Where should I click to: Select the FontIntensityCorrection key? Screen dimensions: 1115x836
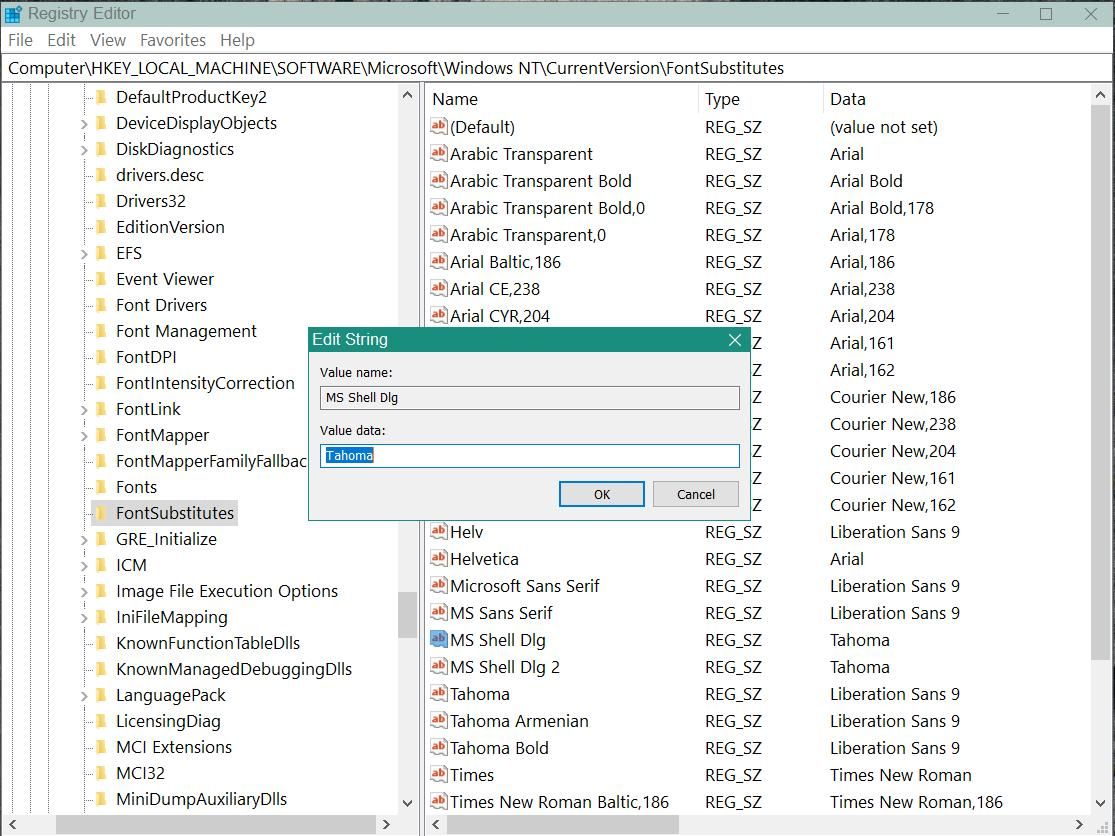pos(205,382)
